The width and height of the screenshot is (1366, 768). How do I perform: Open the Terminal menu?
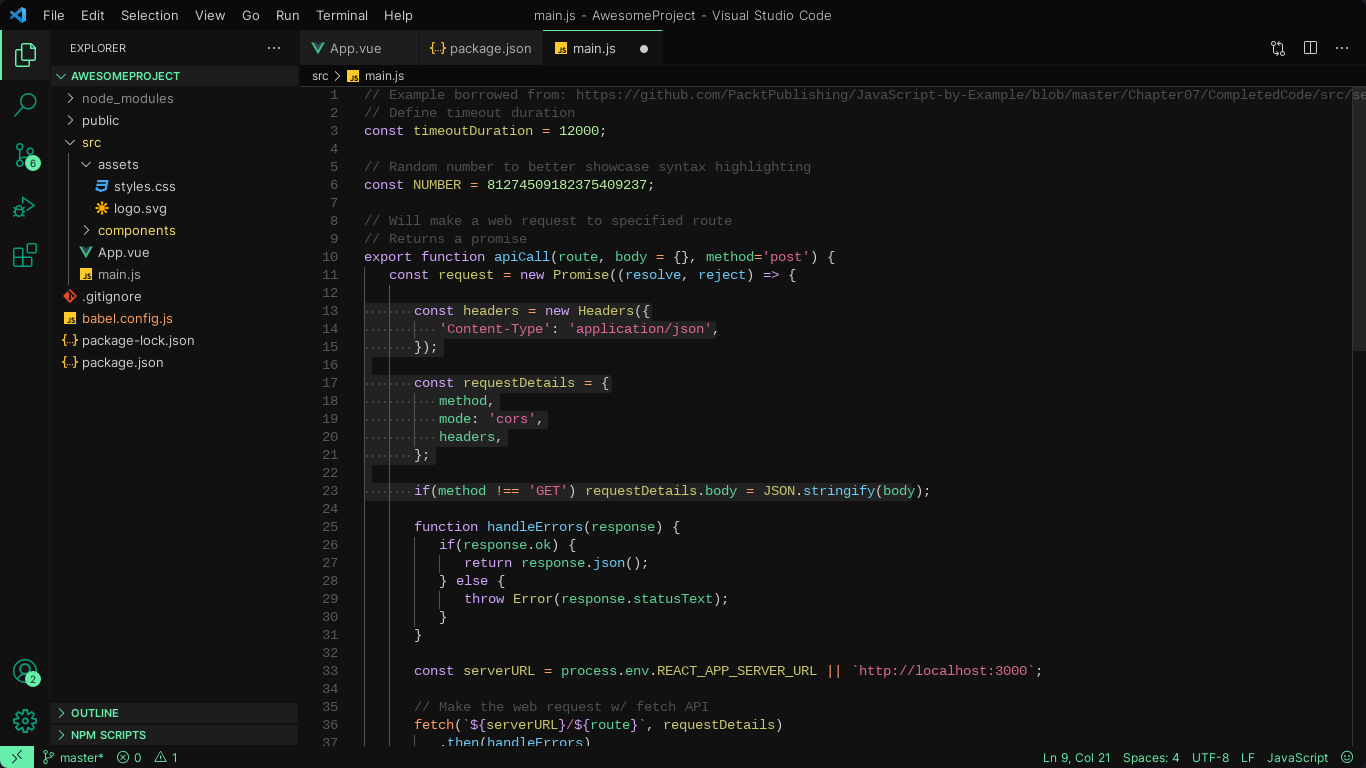342,15
